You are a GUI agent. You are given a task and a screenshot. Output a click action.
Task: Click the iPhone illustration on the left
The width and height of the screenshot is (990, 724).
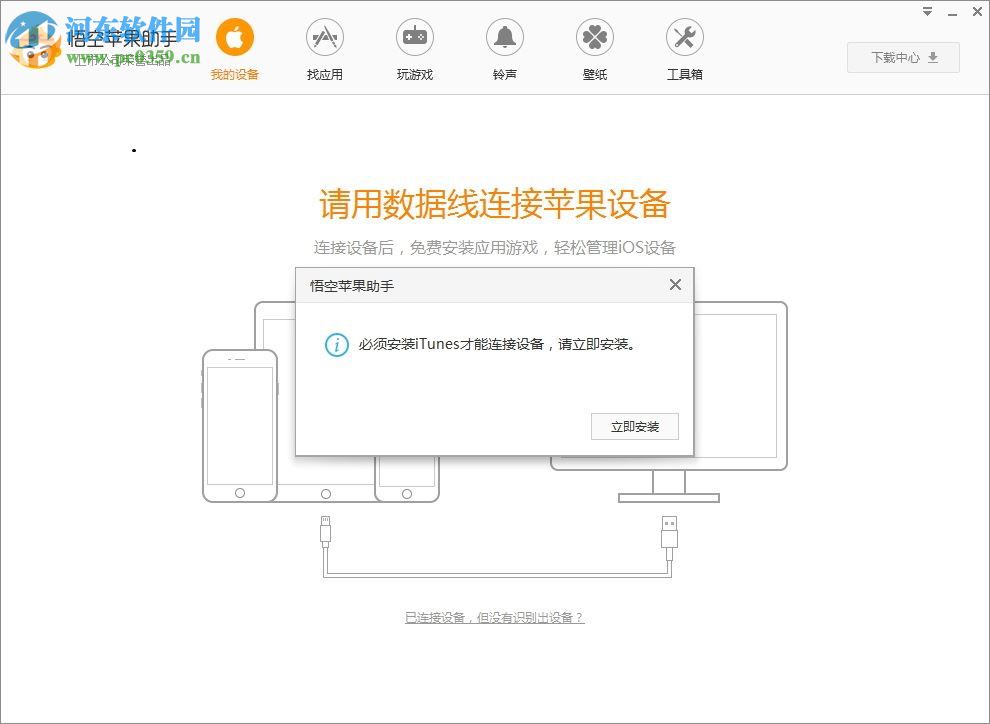coord(240,426)
